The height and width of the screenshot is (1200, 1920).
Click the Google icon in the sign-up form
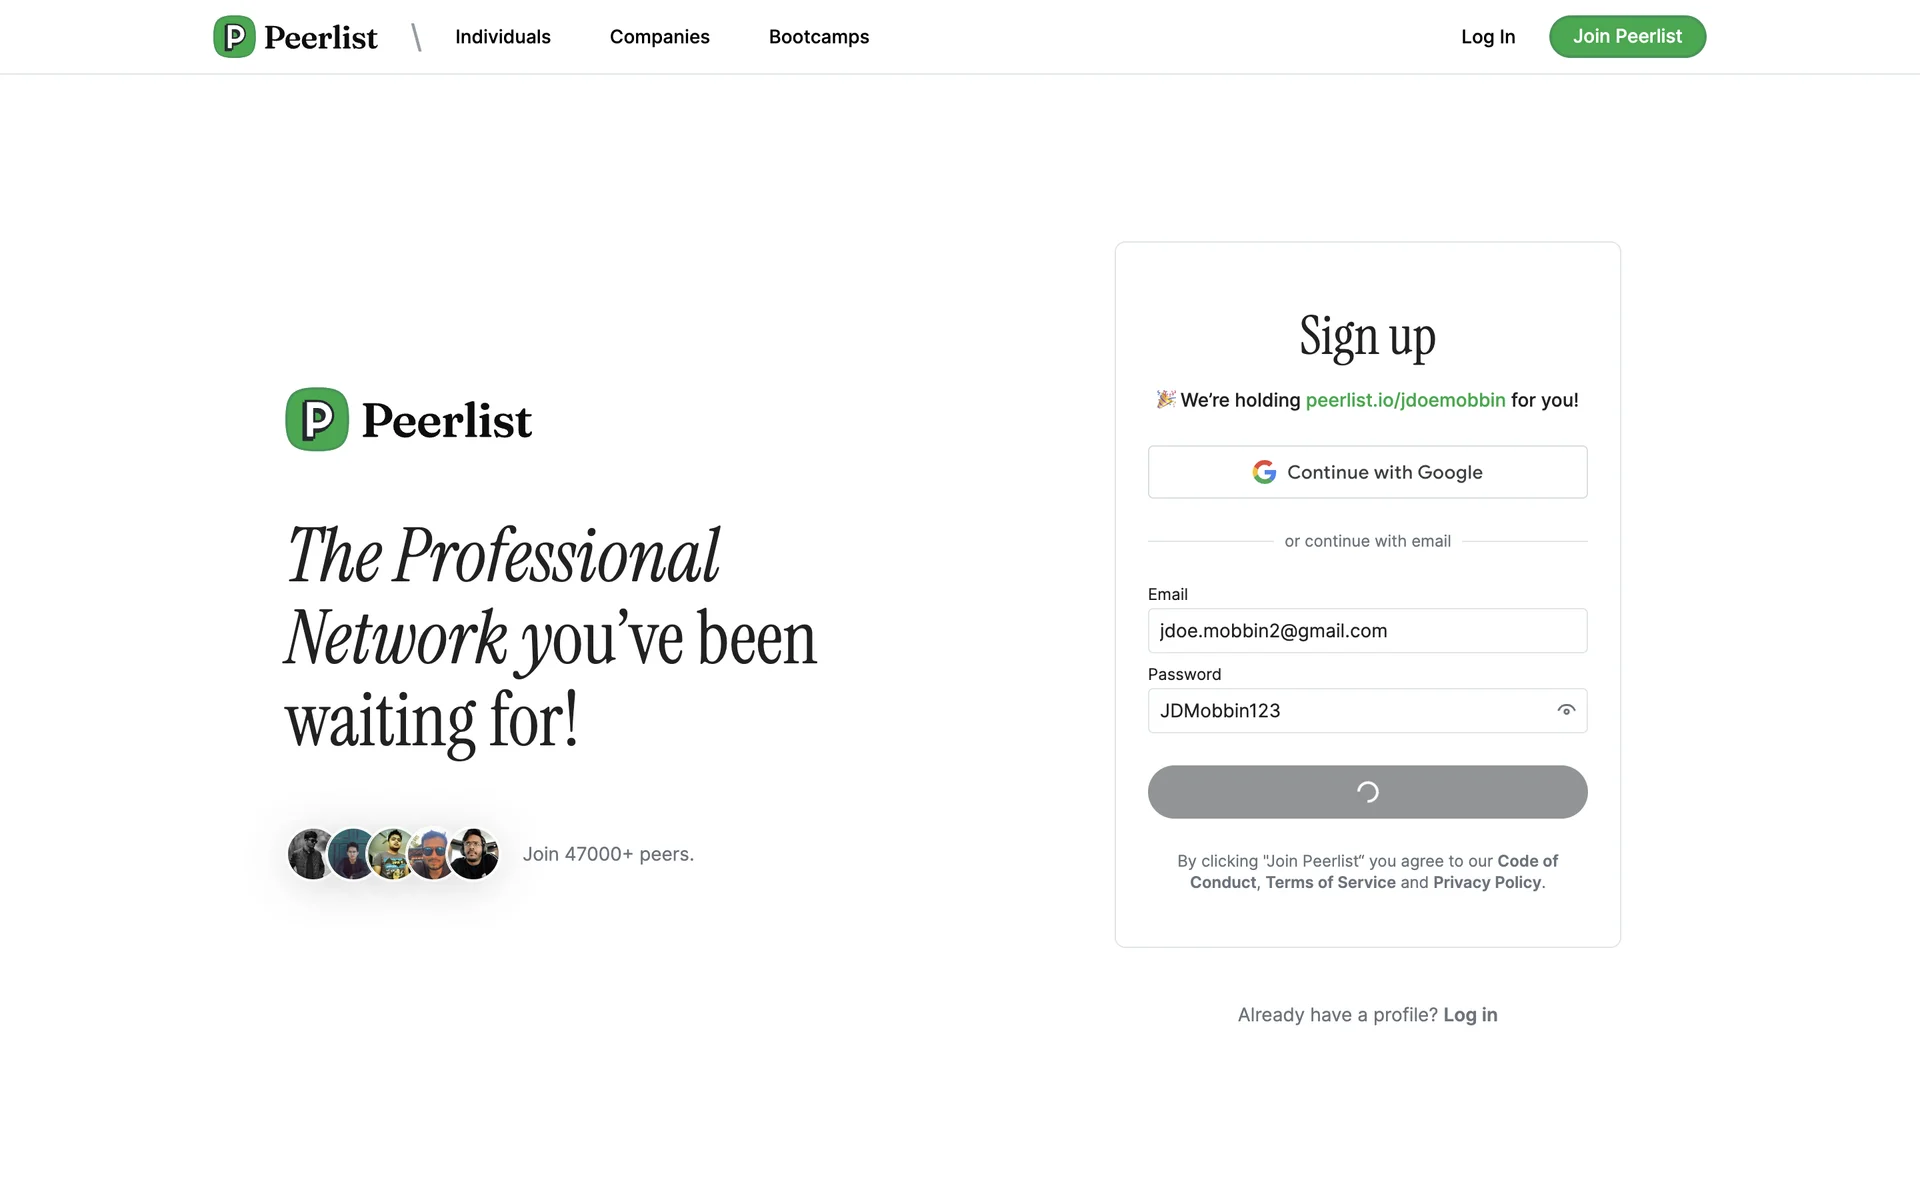click(x=1264, y=472)
